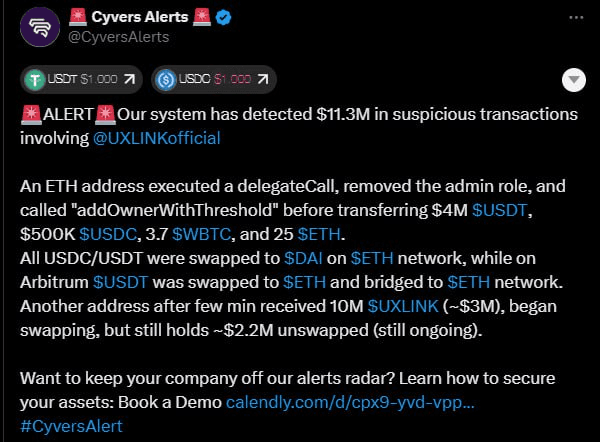Click the $USDT cashtag after Arbitrum
This screenshot has width=600, height=442.
121,282
